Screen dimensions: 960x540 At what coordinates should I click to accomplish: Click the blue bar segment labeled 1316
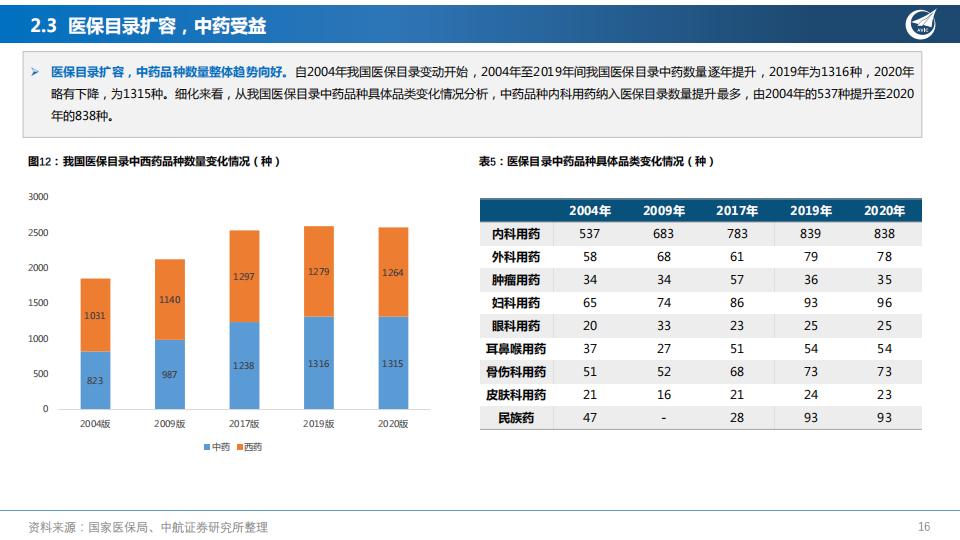click(x=318, y=363)
